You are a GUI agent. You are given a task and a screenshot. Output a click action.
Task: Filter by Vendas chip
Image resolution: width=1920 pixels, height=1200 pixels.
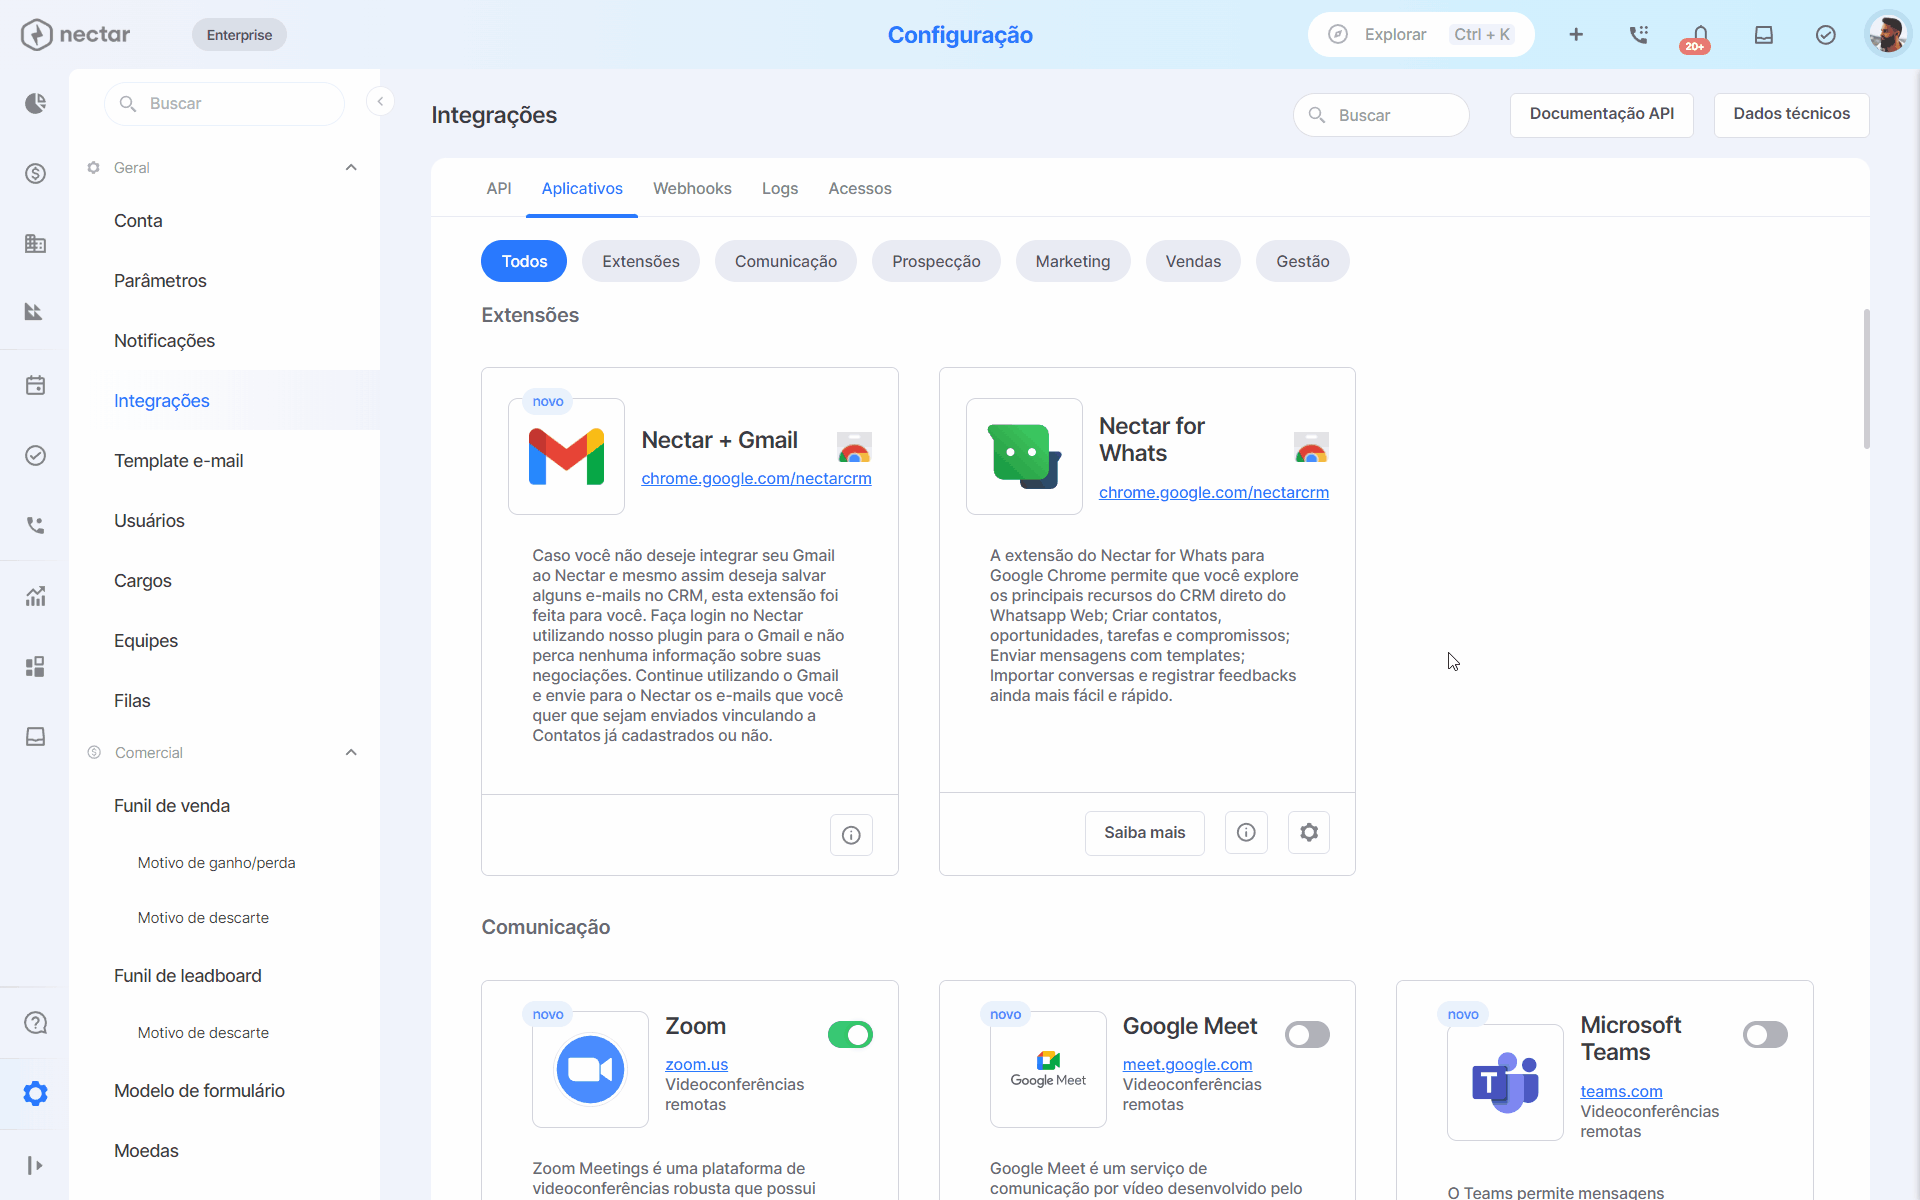point(1193,261)
